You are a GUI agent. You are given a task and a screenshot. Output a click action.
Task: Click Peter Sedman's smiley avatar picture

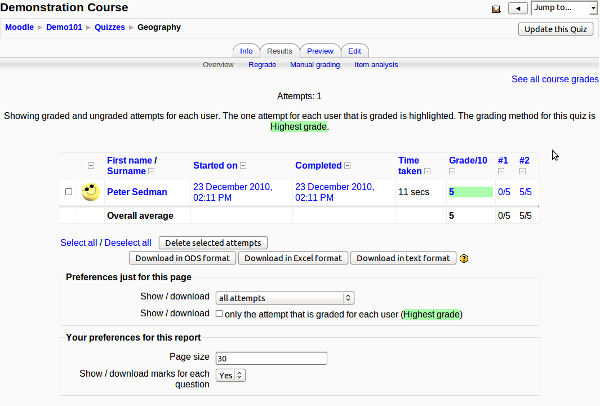90,191
